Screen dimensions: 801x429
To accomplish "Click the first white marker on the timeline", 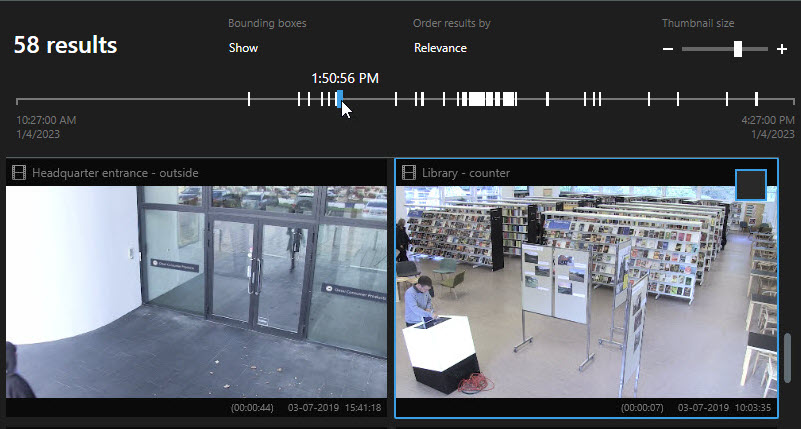I will coord(249,98).
